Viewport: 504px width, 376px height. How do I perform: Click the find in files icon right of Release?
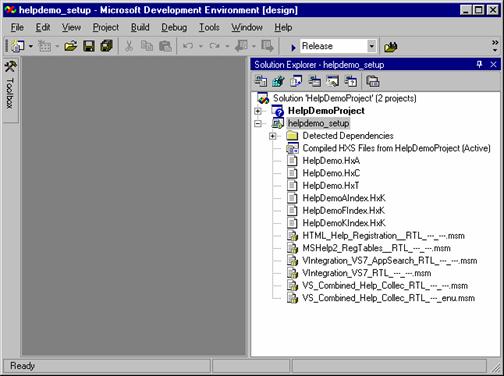[x=390, y=47]
